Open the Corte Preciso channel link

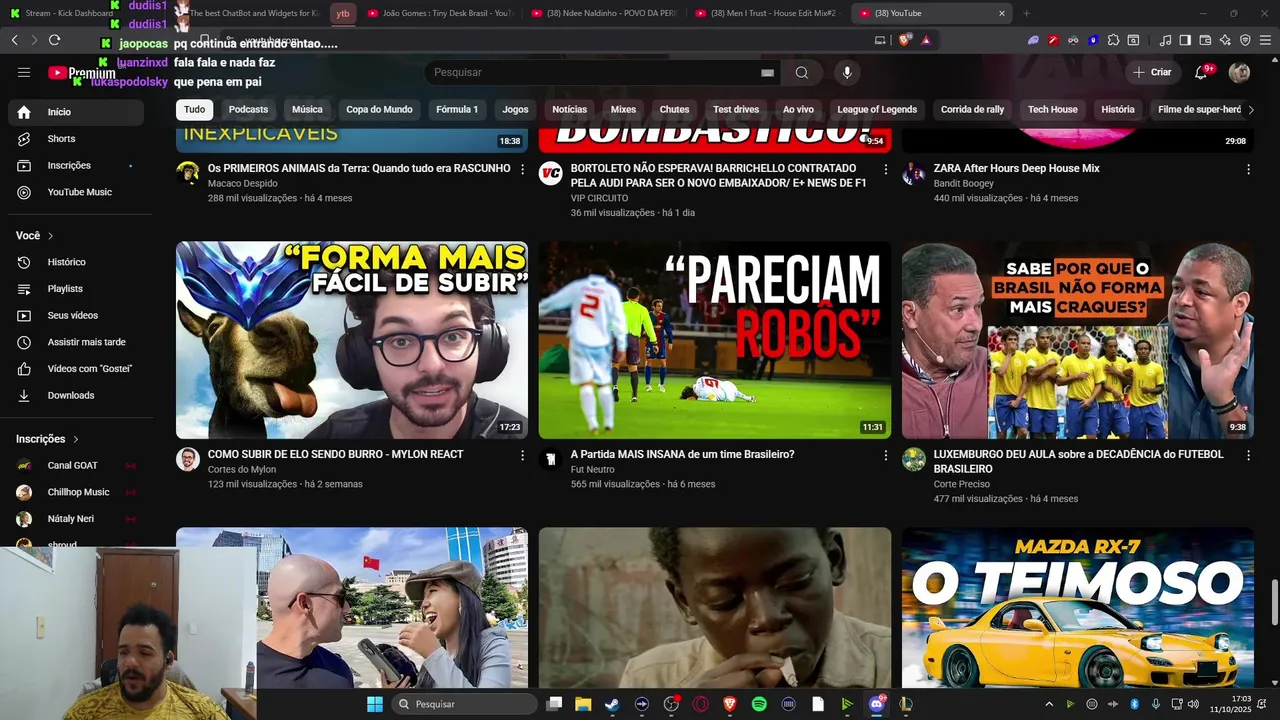coord(962,484)
